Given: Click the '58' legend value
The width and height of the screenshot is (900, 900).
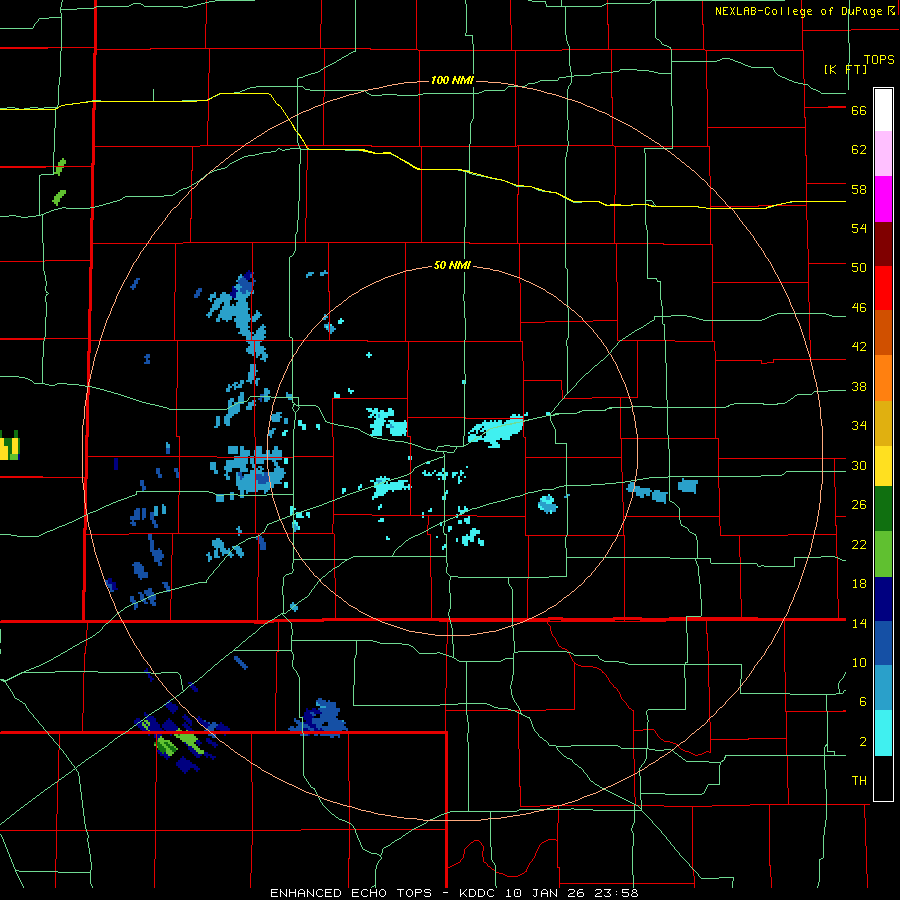Looking at the screenshot, I should click(x=859, y=189).
